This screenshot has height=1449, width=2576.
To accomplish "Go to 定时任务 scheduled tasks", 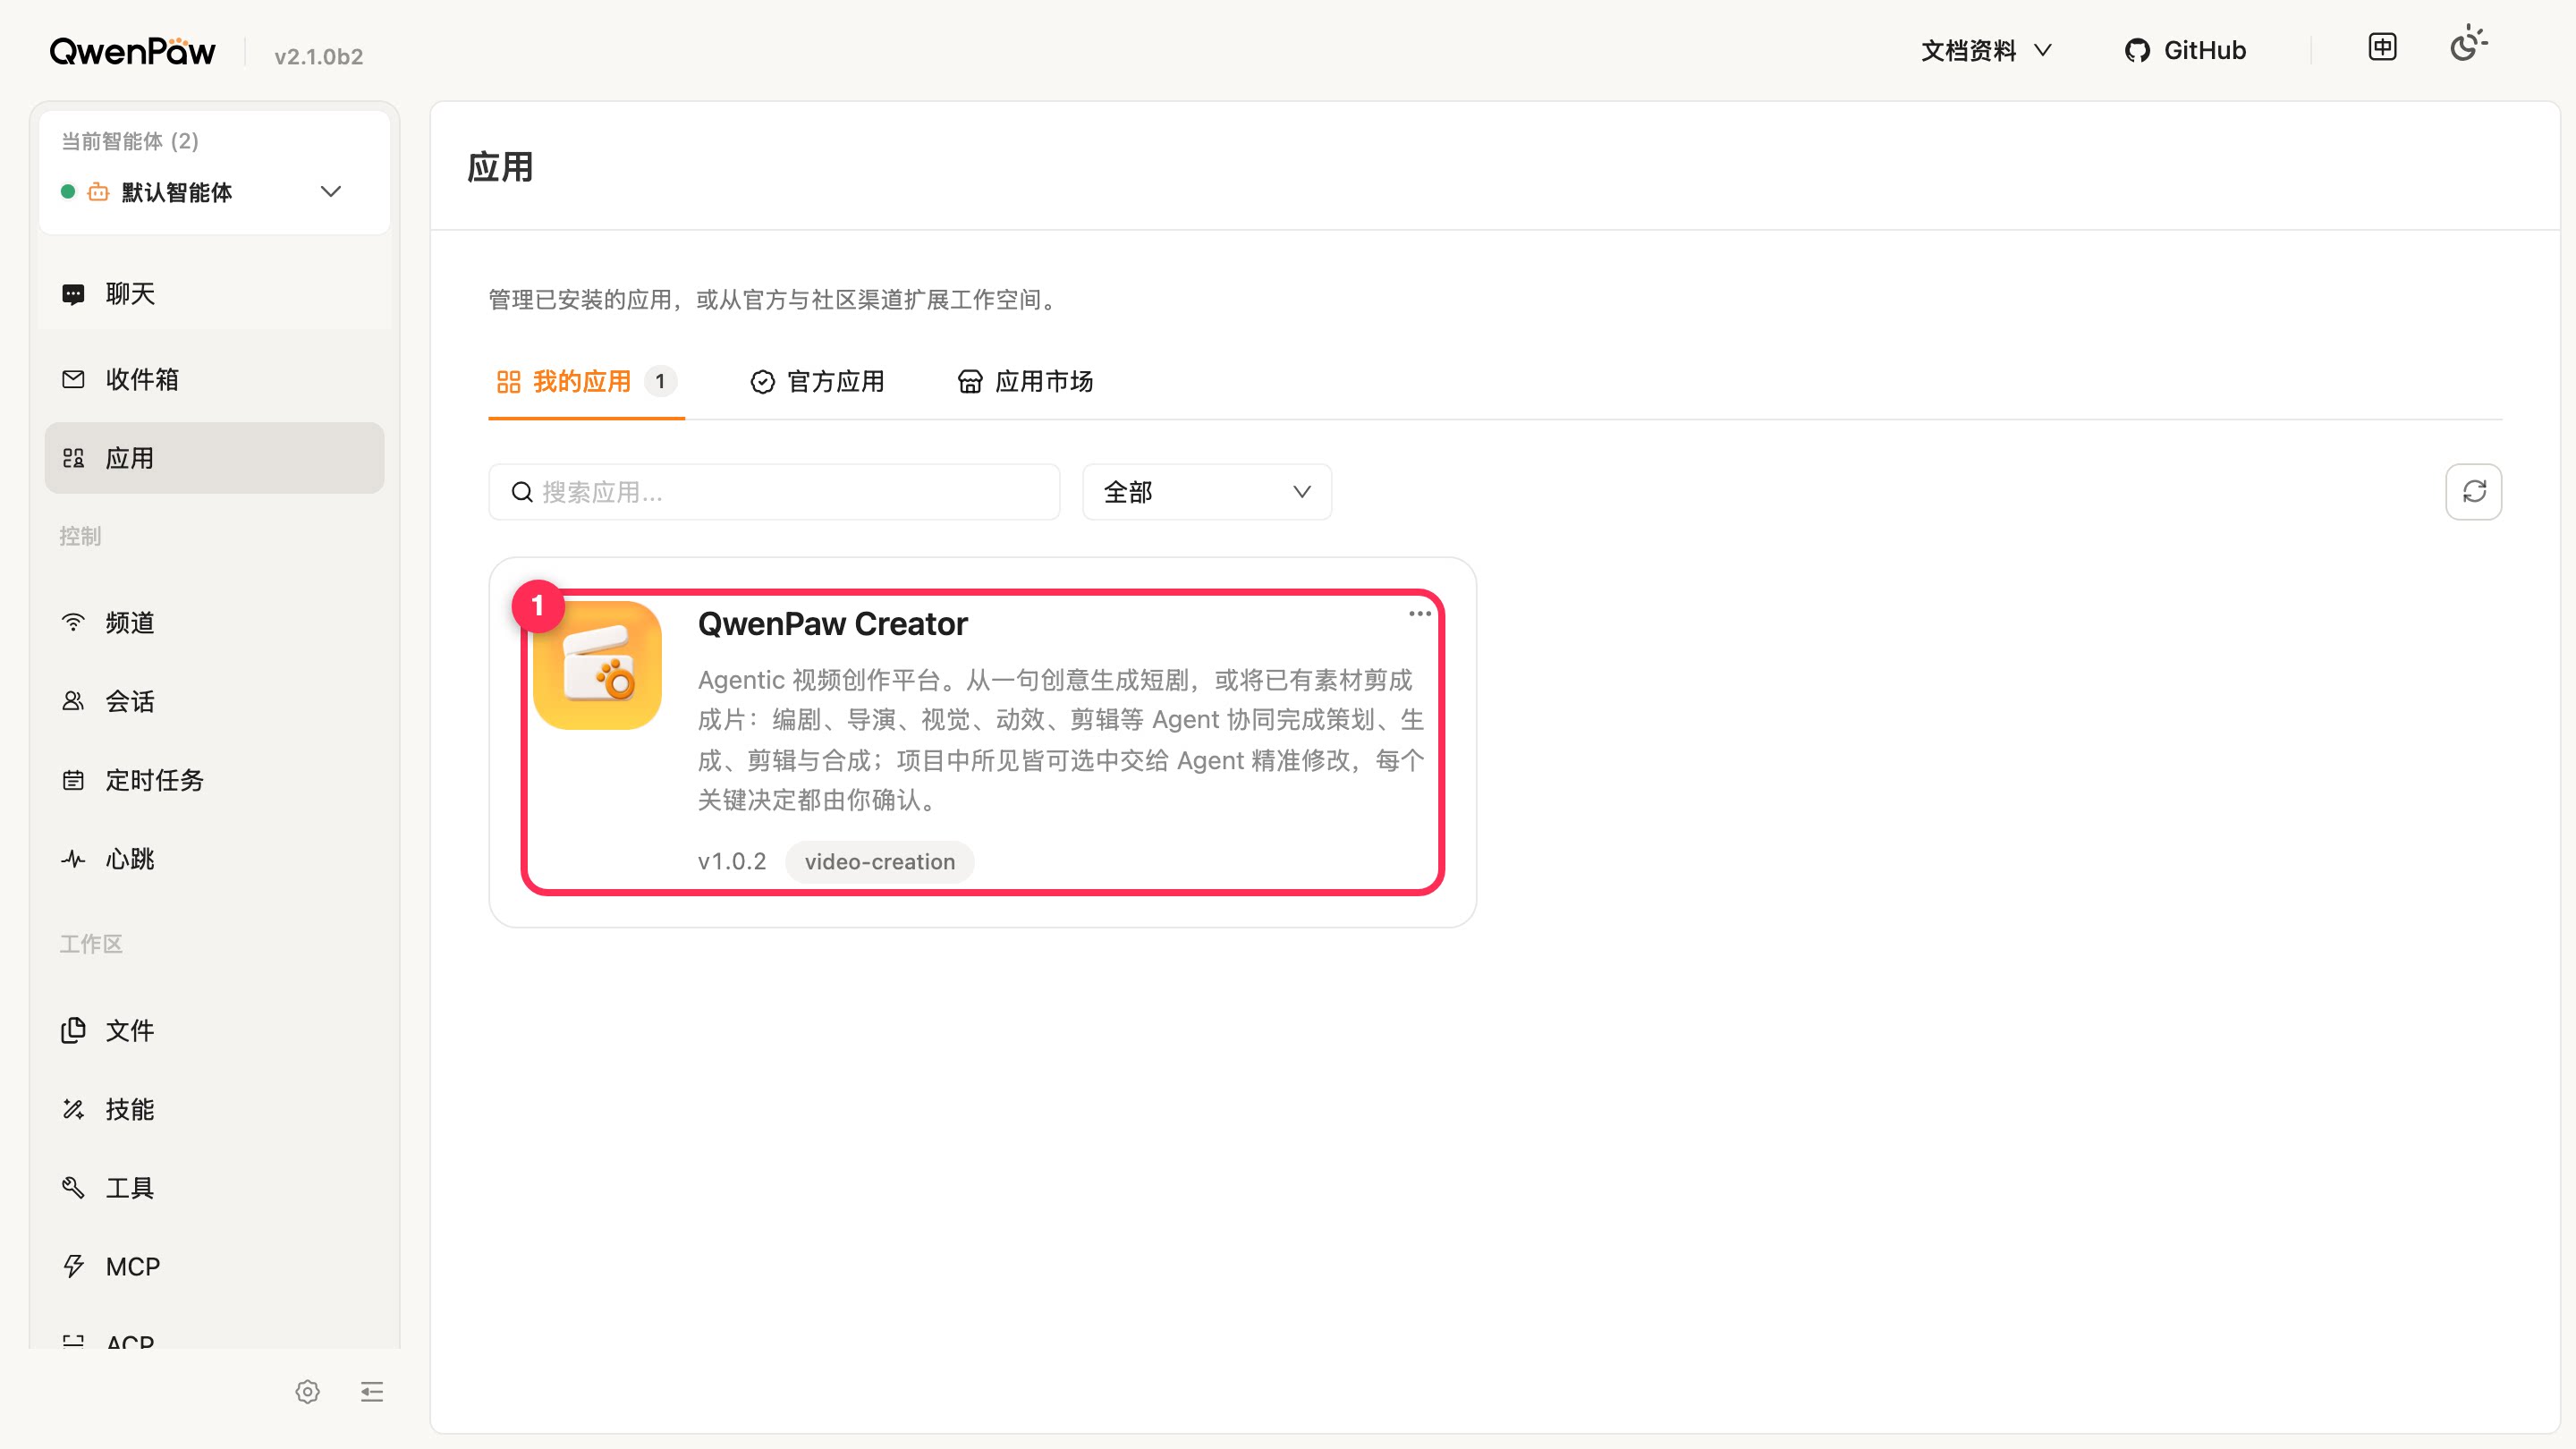I will point(214,780).
